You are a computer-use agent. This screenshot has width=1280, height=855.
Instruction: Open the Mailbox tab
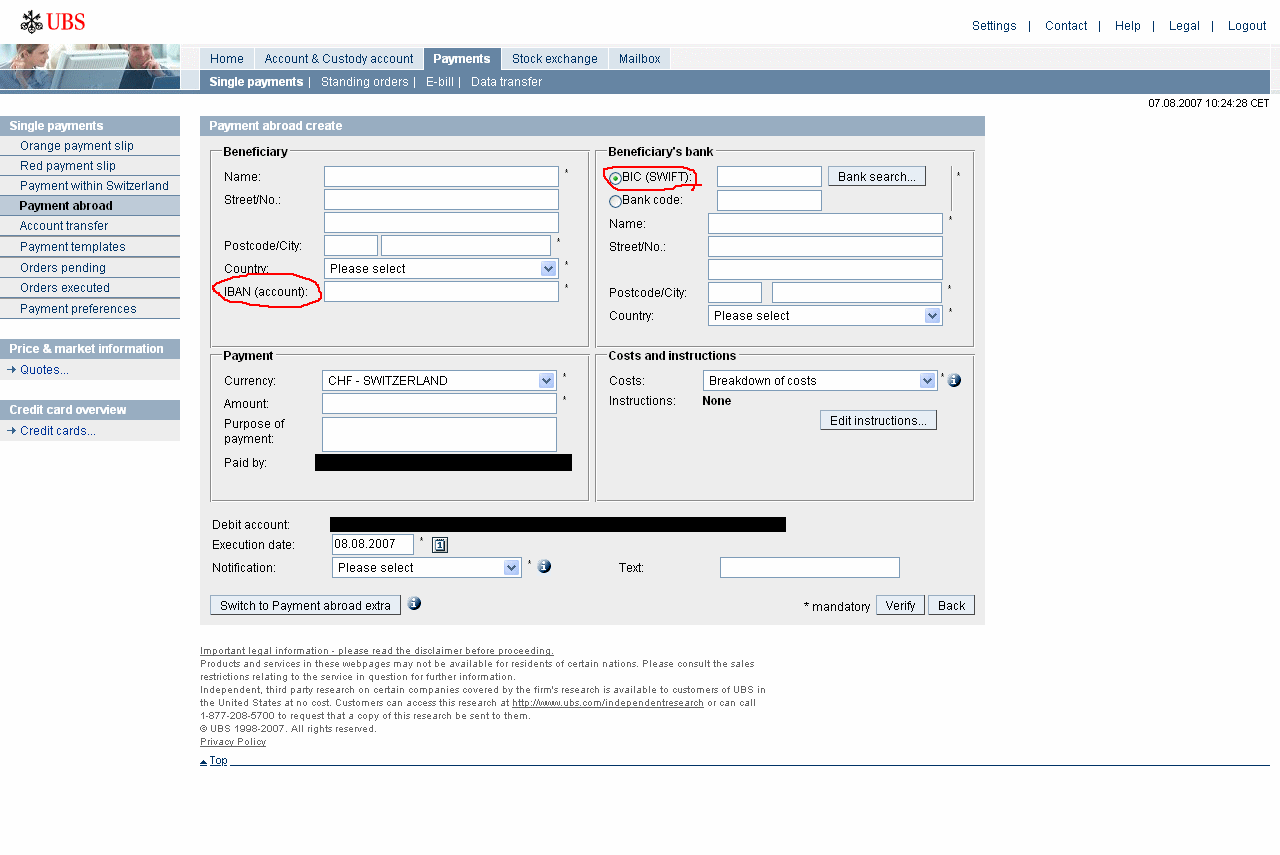[x=640, y=59]
